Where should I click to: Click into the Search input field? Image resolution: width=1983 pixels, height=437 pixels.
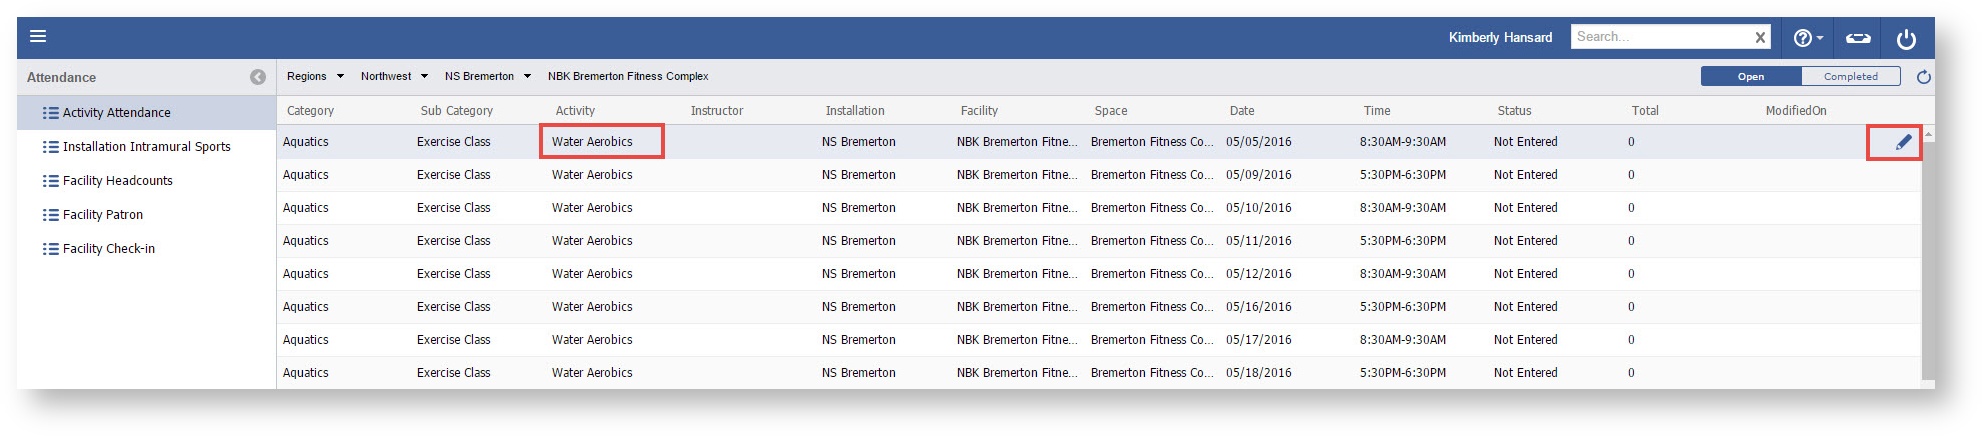pyautogui.click(x=1660, y=37)
